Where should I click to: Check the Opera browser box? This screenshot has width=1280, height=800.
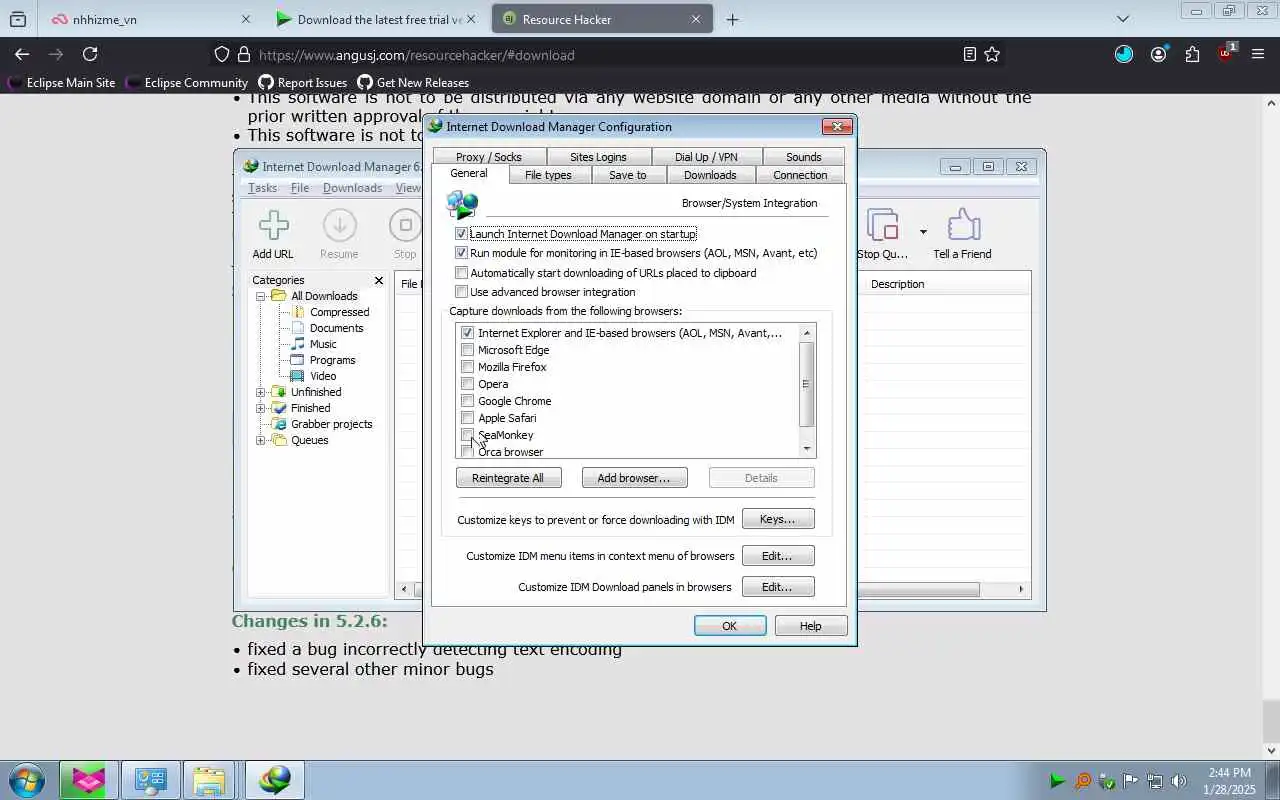(467, 384)
